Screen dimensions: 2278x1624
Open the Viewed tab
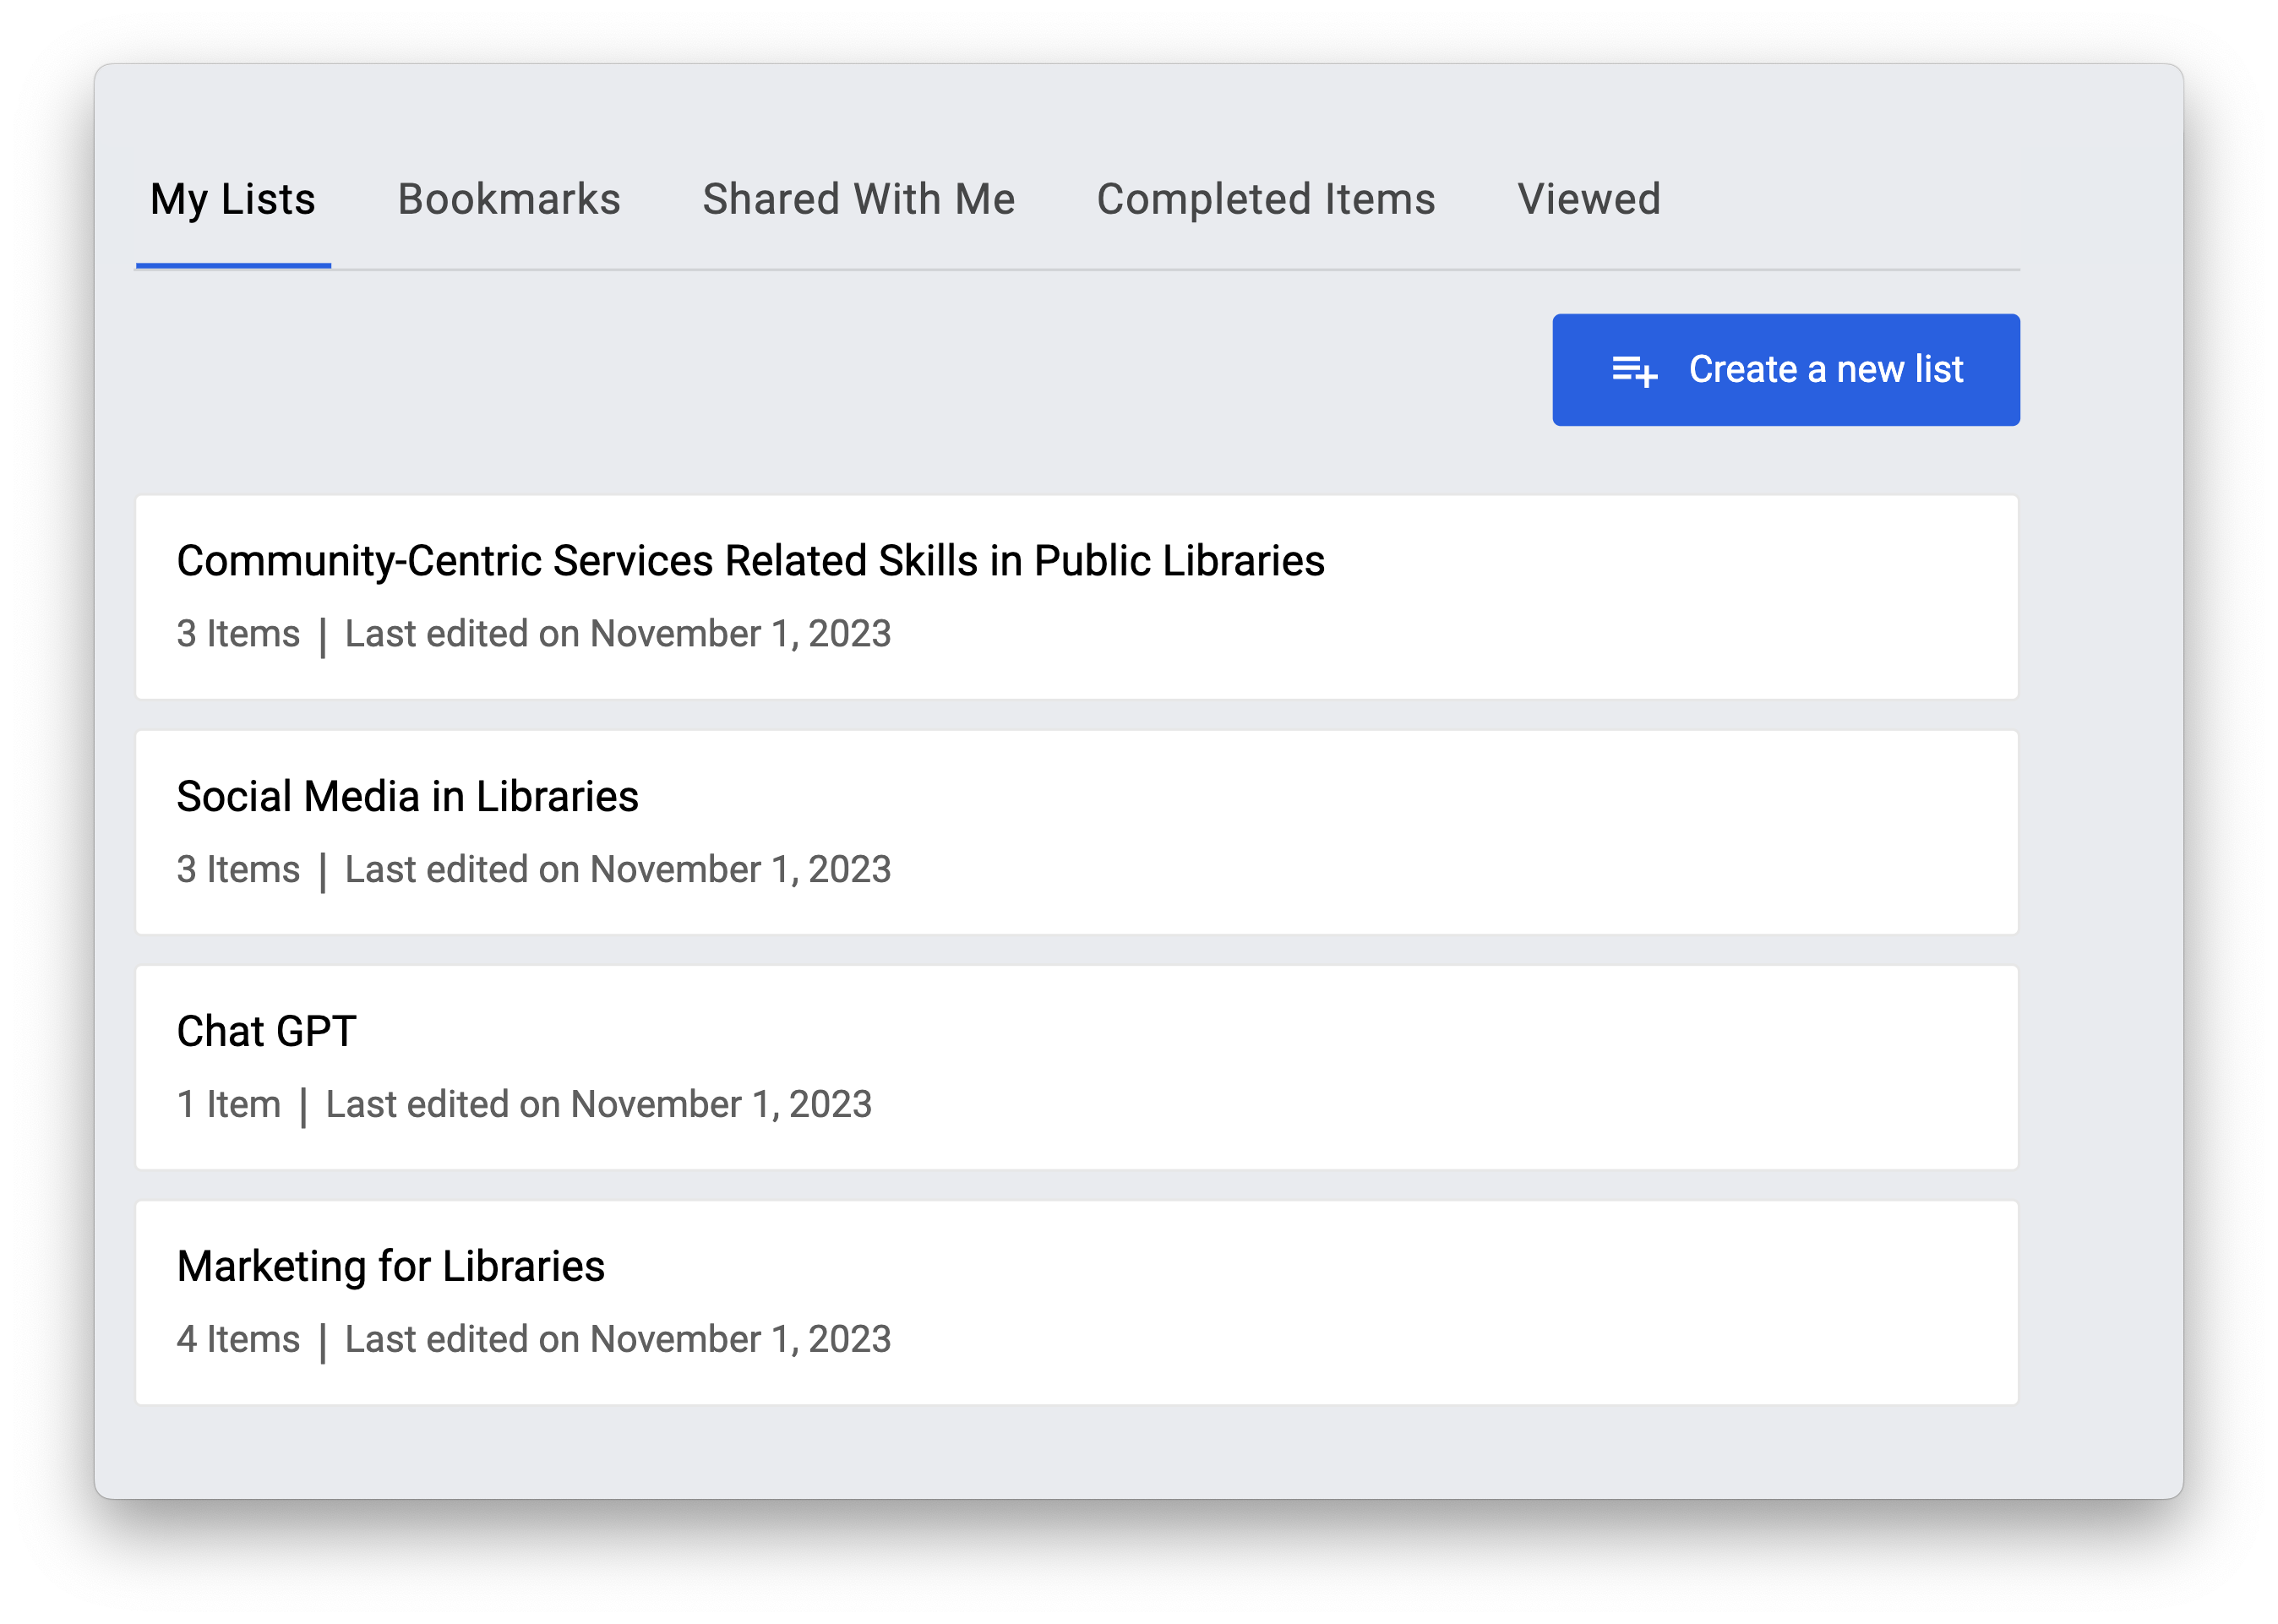coord(1588,200)
